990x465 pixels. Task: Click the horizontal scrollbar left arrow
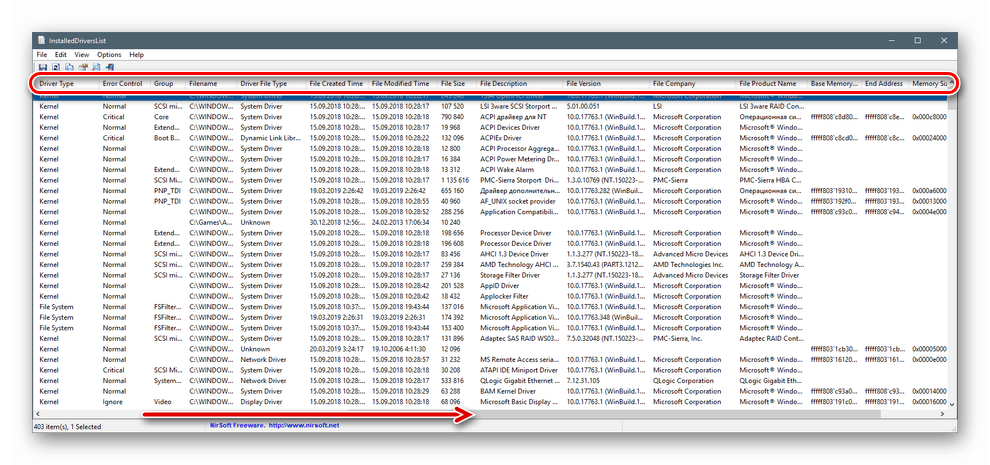point(39,413)
